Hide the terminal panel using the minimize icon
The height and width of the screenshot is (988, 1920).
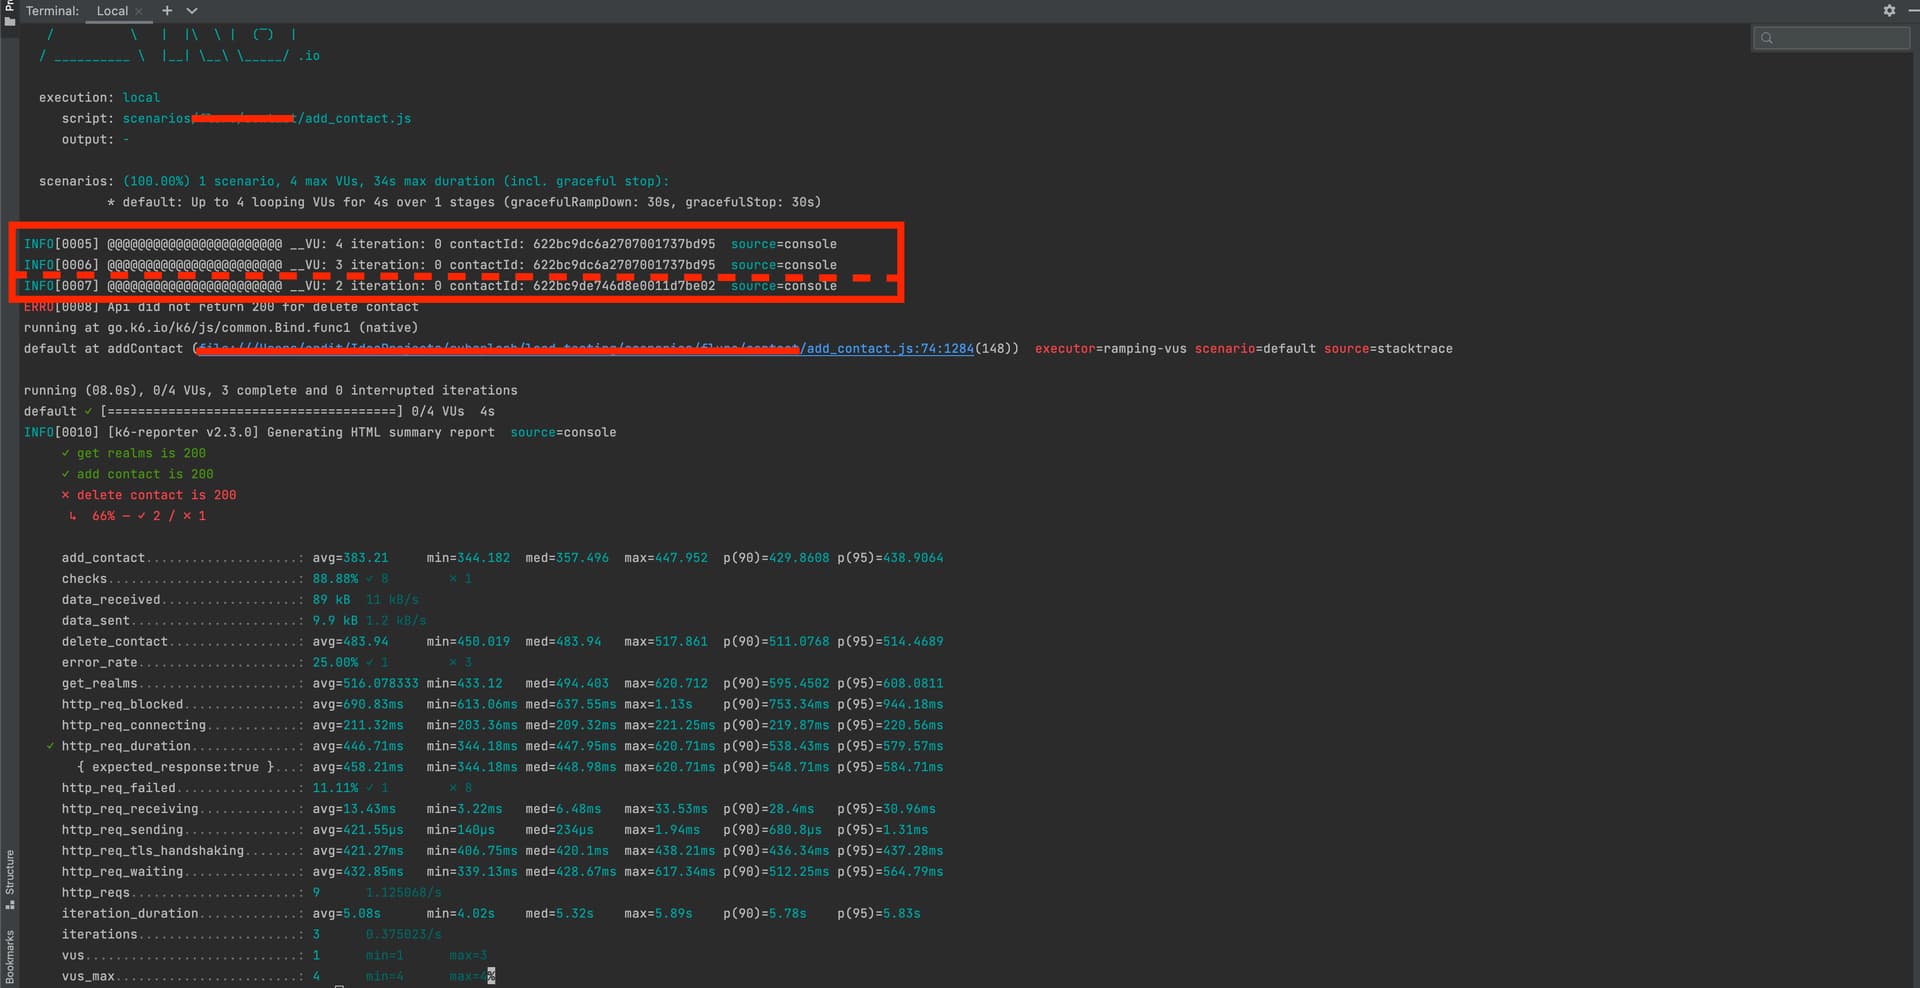coord(1914,11)
